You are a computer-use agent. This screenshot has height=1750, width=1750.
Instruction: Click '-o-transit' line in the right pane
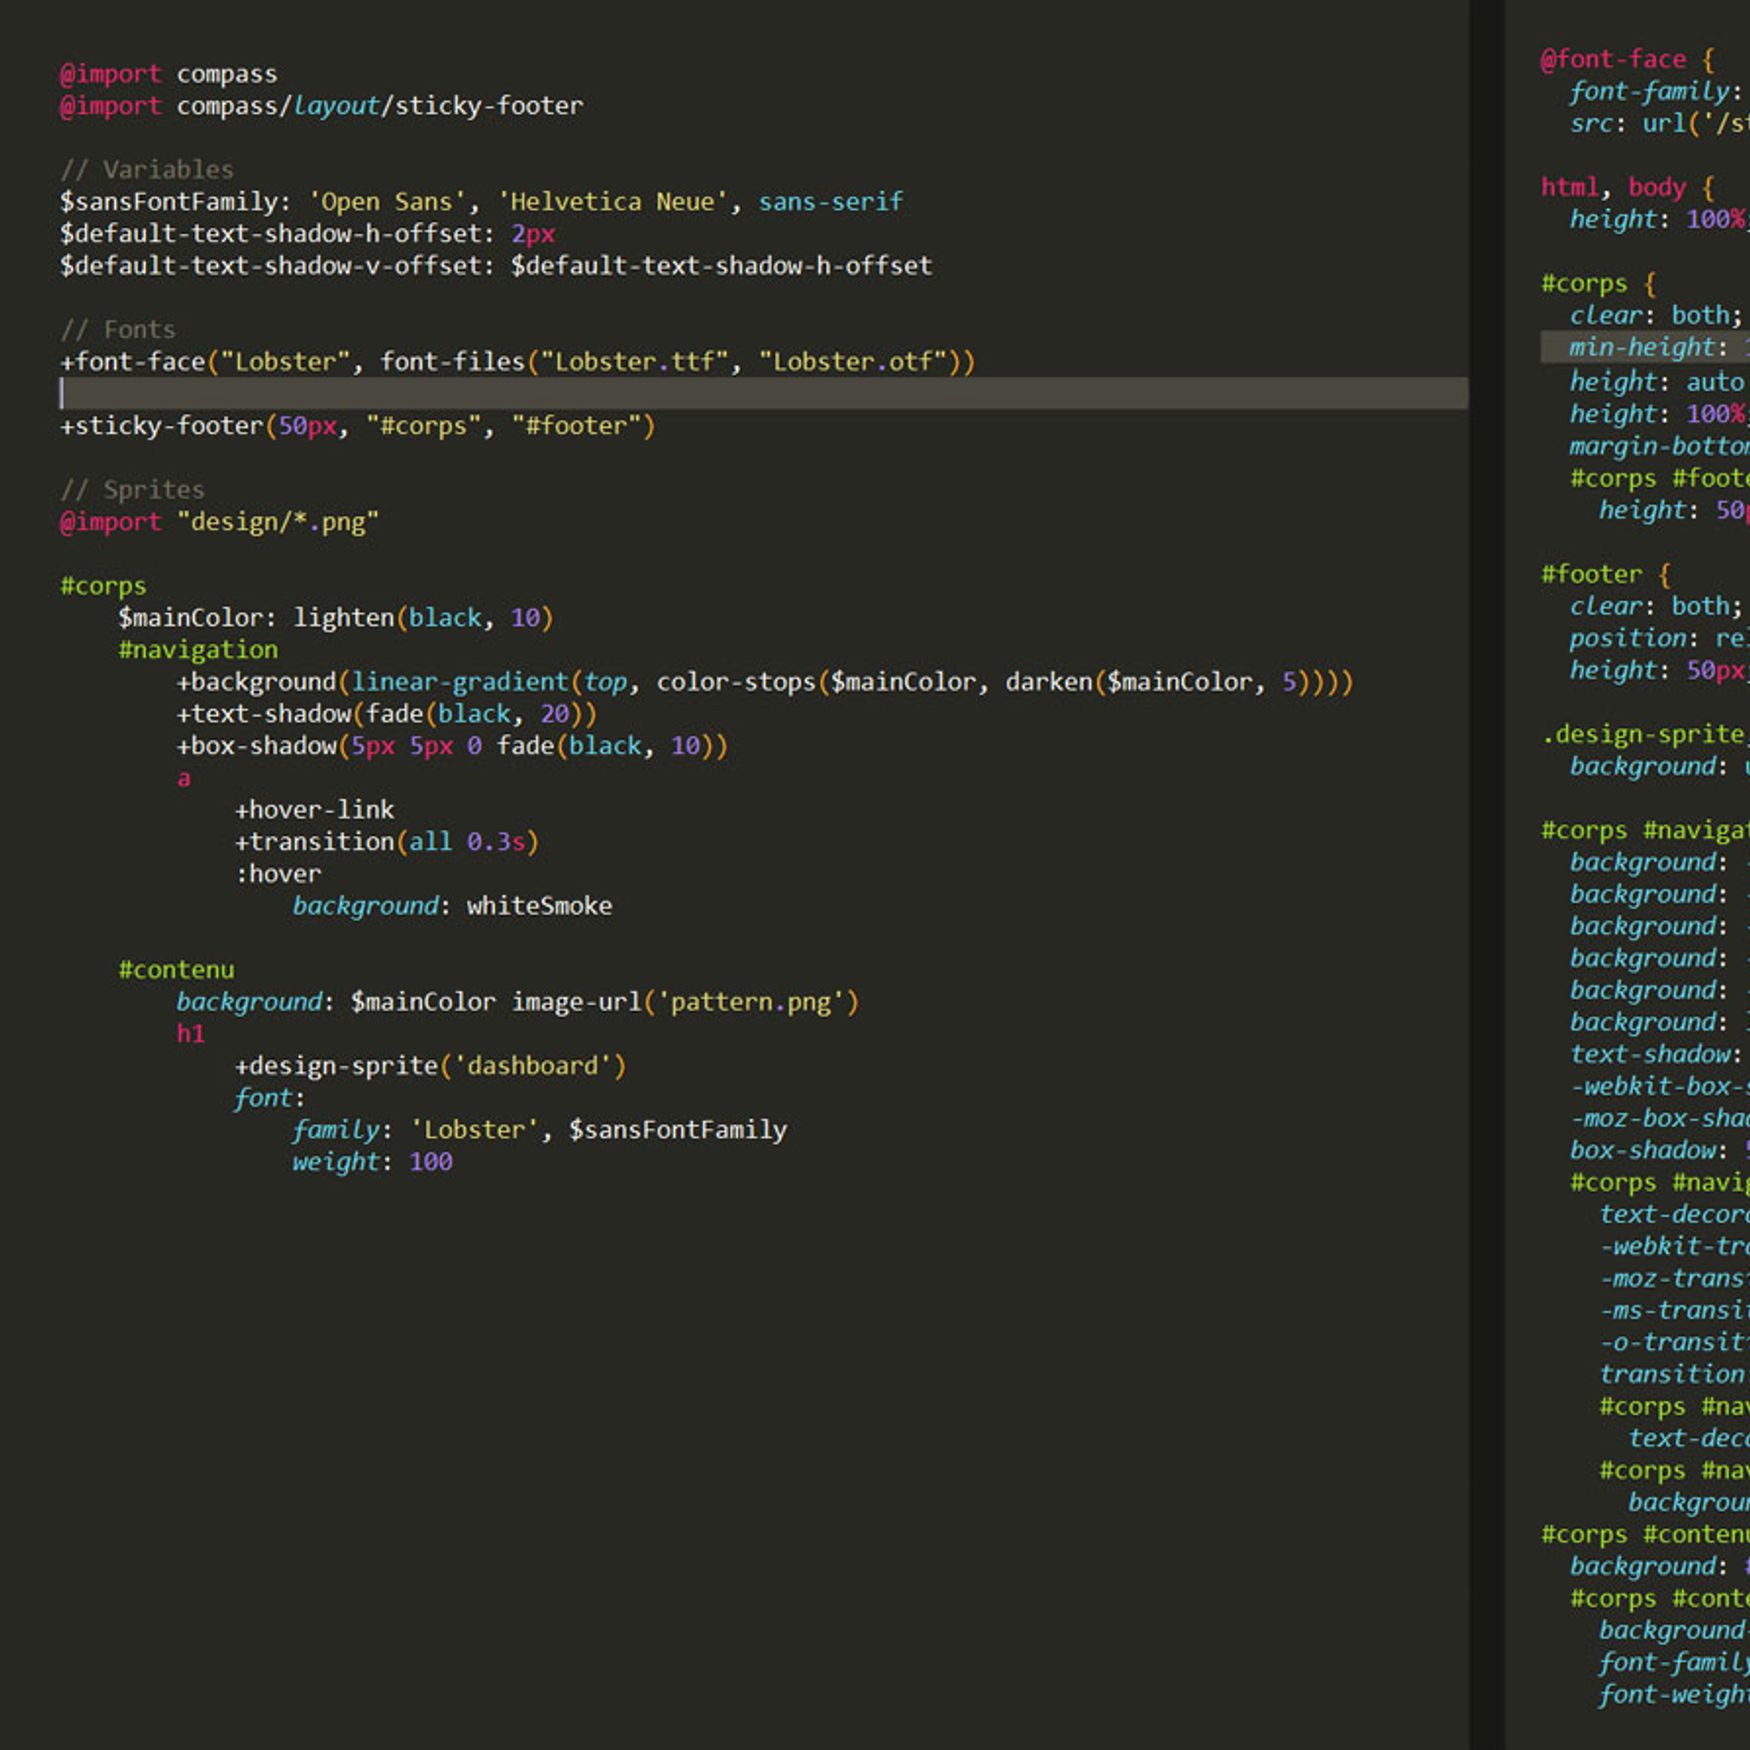(1674, 1343)
